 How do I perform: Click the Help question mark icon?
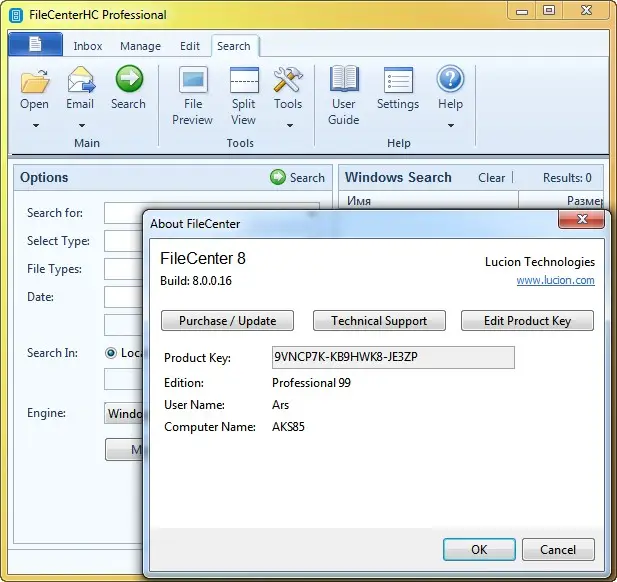(451, 79)
